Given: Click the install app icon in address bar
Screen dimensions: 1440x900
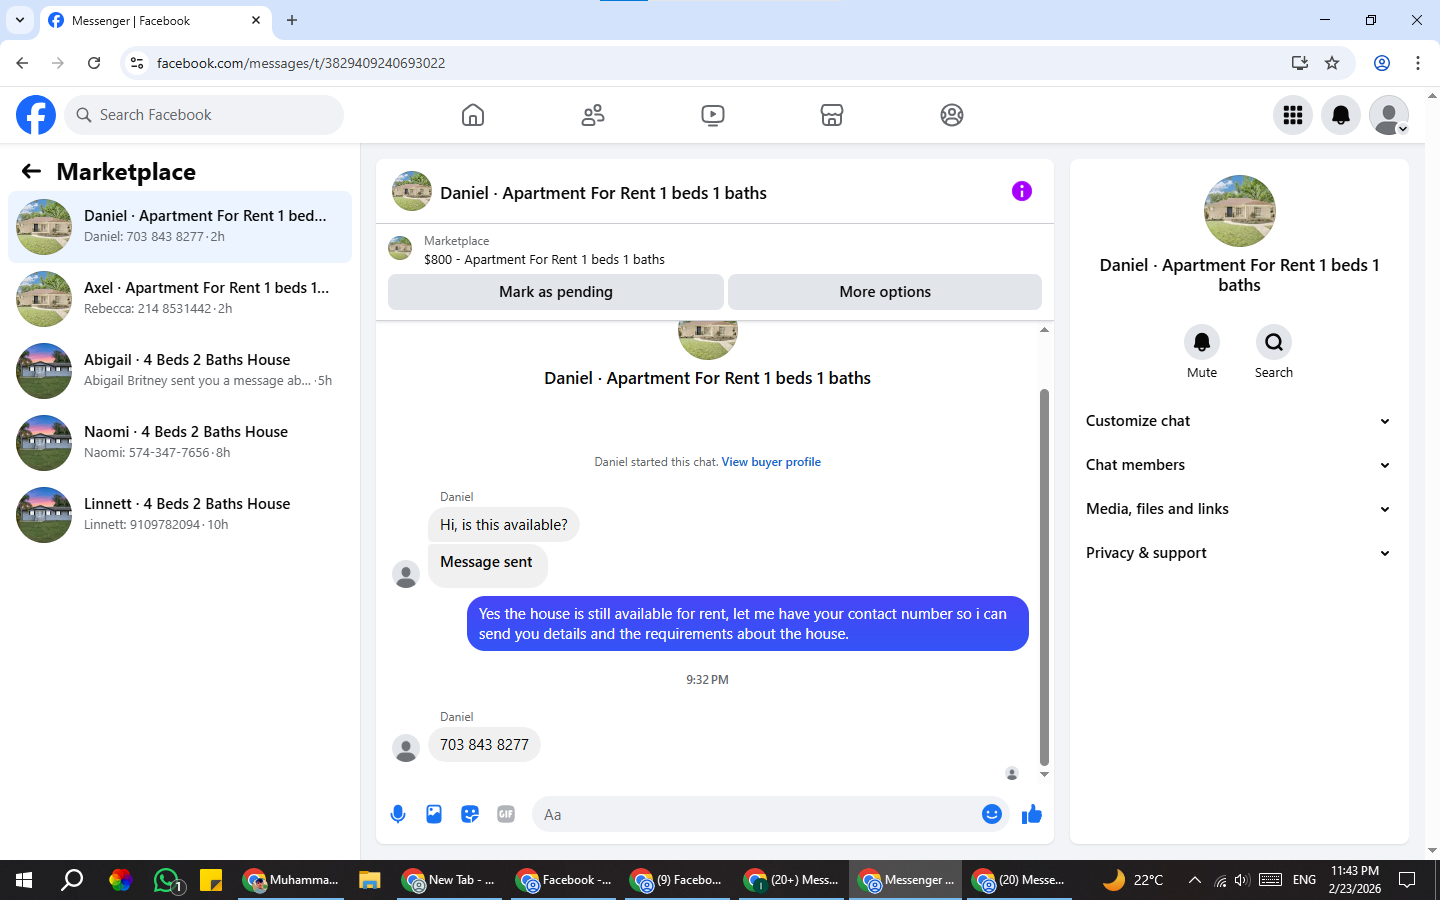Looking at the screenshot, I should 1299,63.
